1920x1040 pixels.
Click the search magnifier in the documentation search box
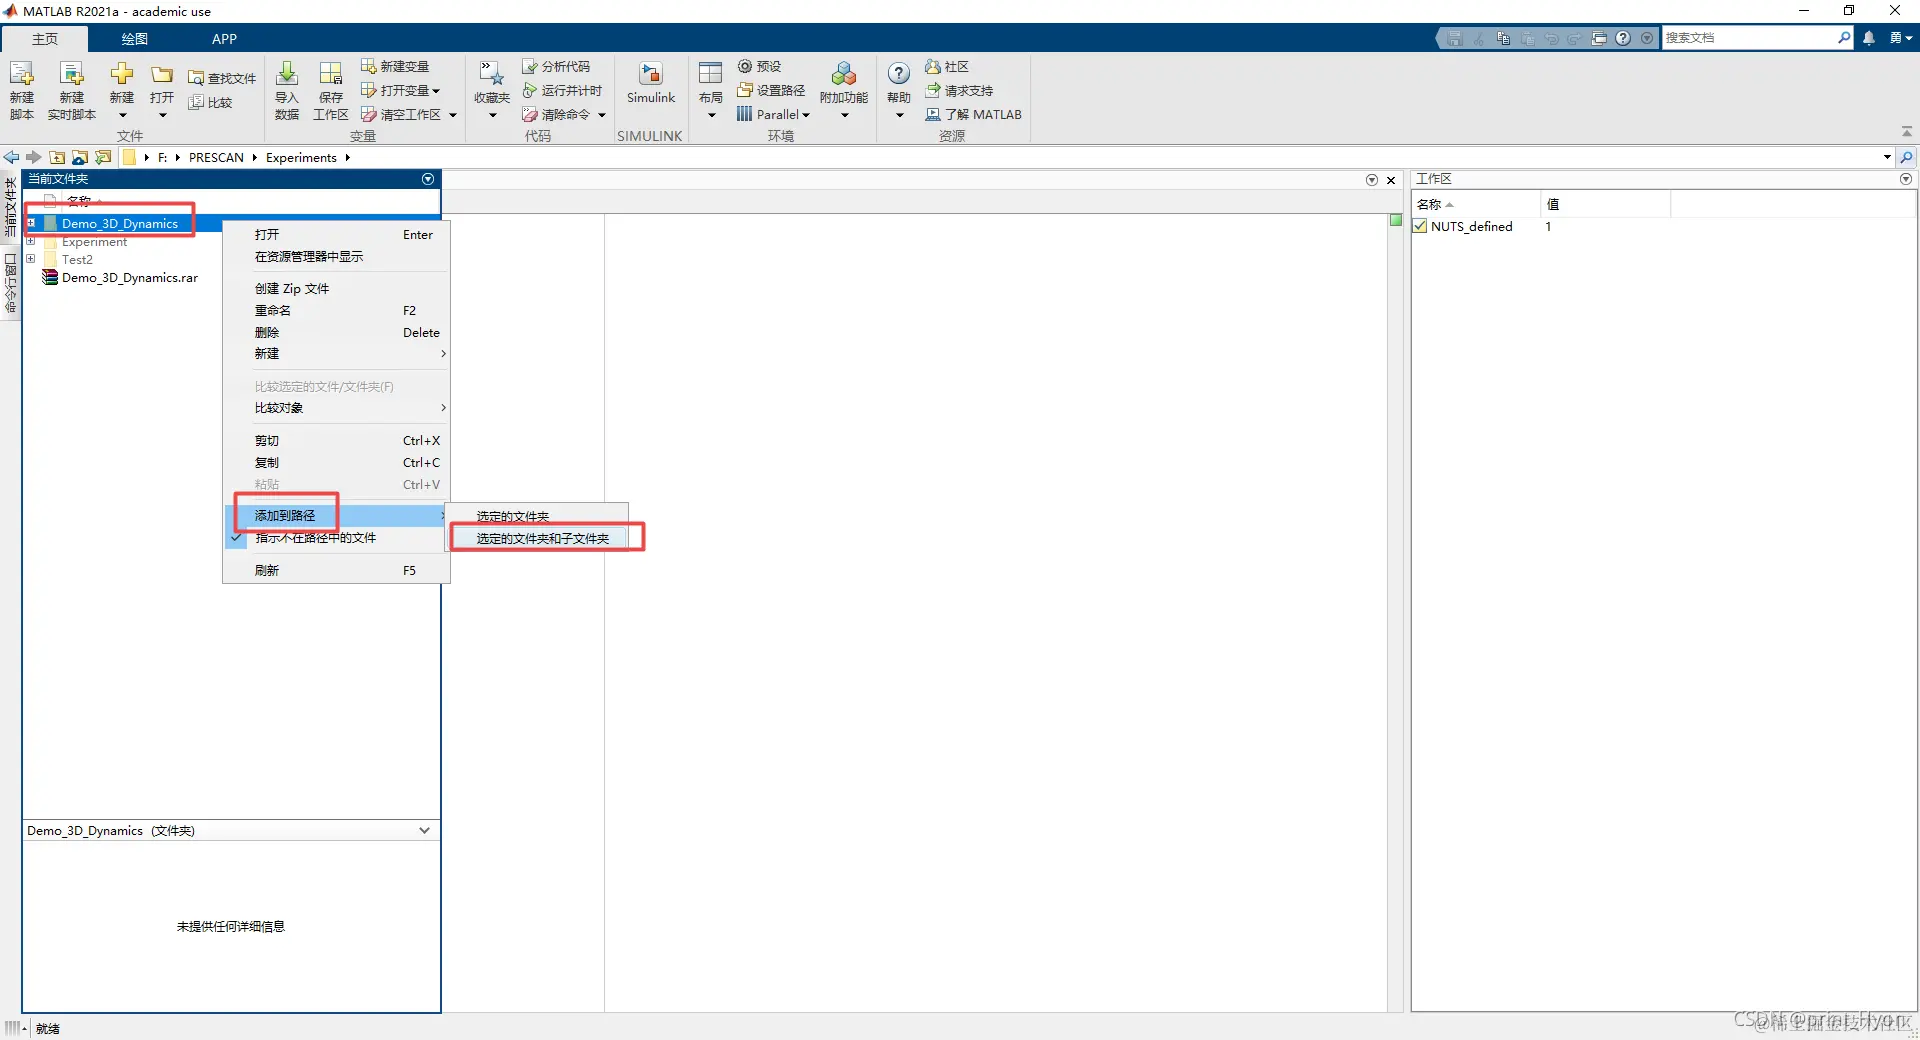[x=1844, y=37]
